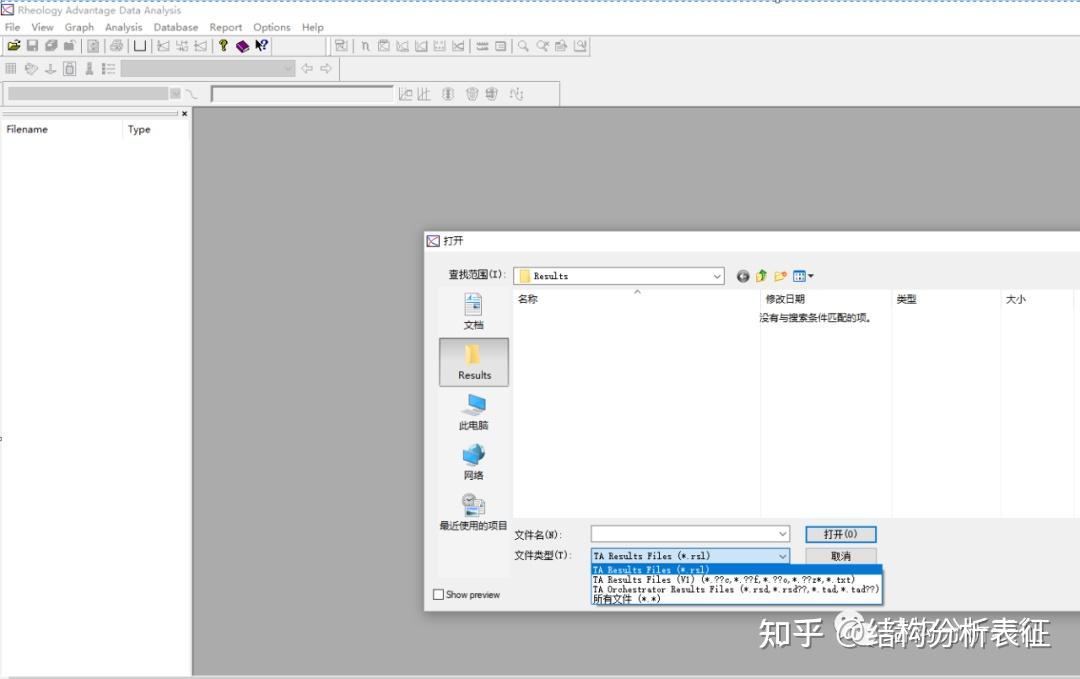The image size is (1080, 679).
Task: Enable the Show preview checkbox
Action: point(437,594)
